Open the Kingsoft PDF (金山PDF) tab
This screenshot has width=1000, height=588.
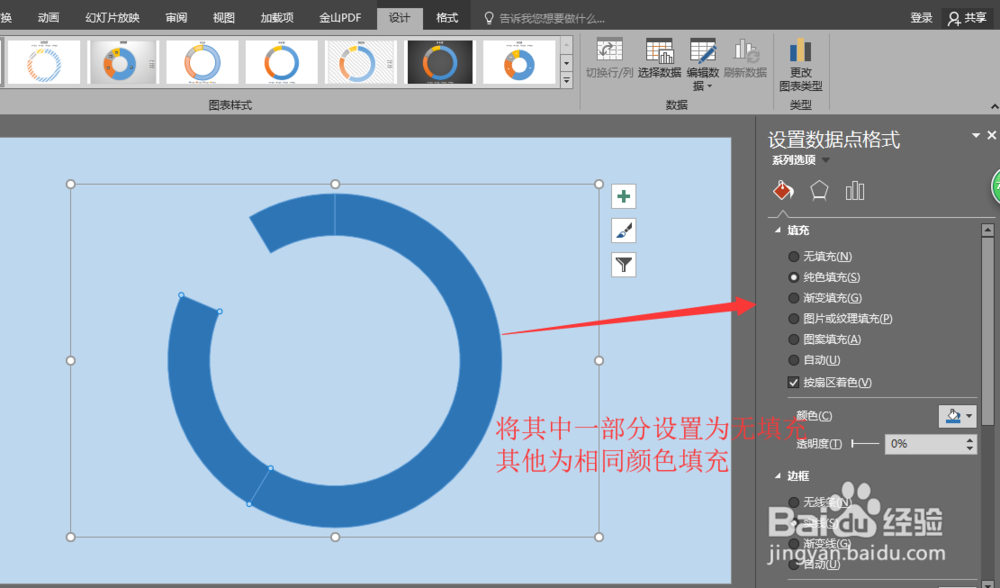[x=340, y=18]
